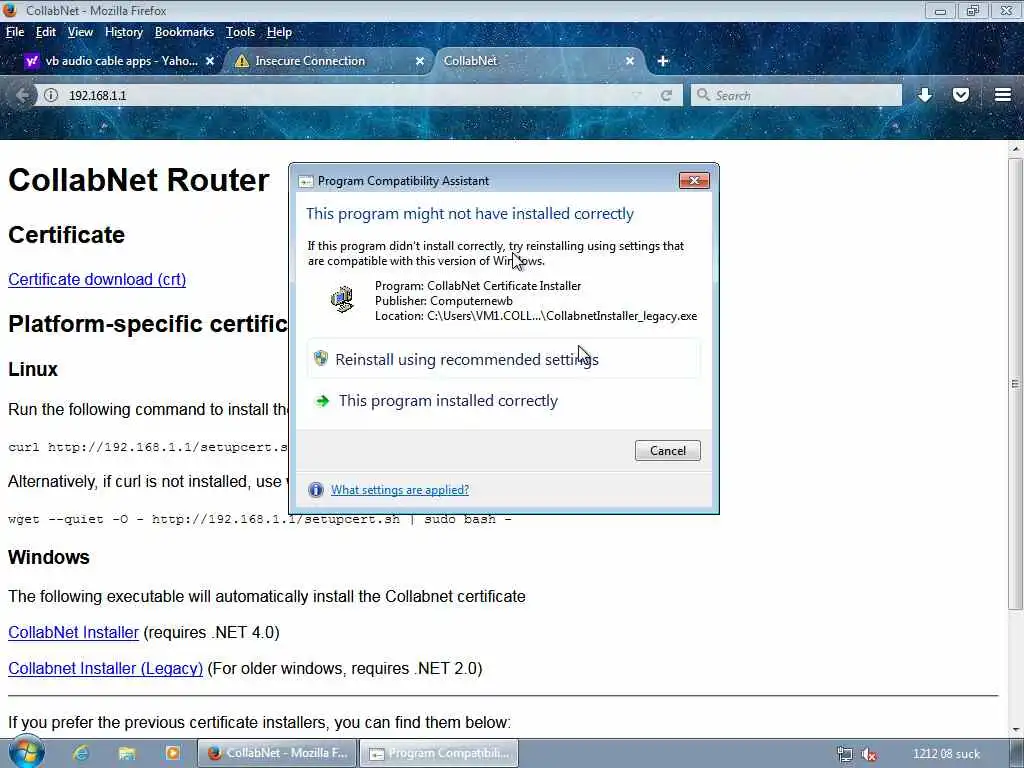
Task: Click the taskbar clock
Action: click(946, 754)
